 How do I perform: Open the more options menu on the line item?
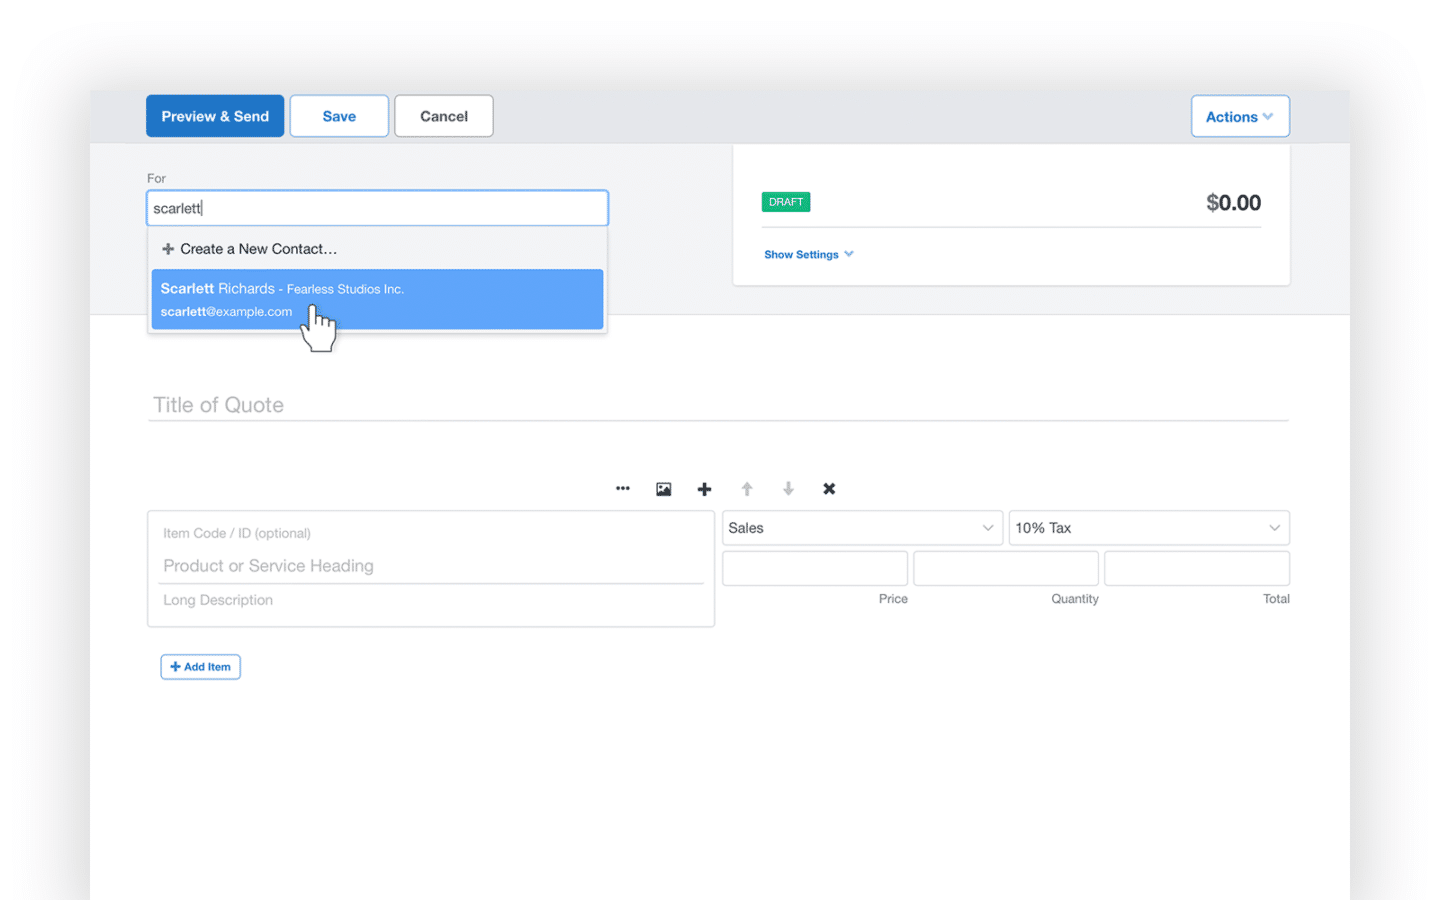(x=623, y=488)
